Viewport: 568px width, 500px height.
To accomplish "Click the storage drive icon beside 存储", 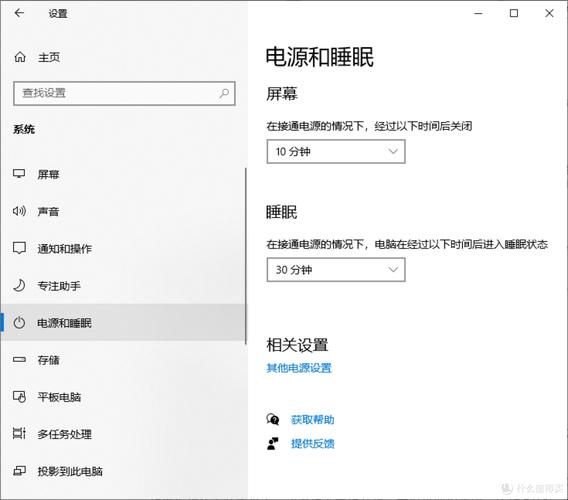I will (x=19, y=360).
